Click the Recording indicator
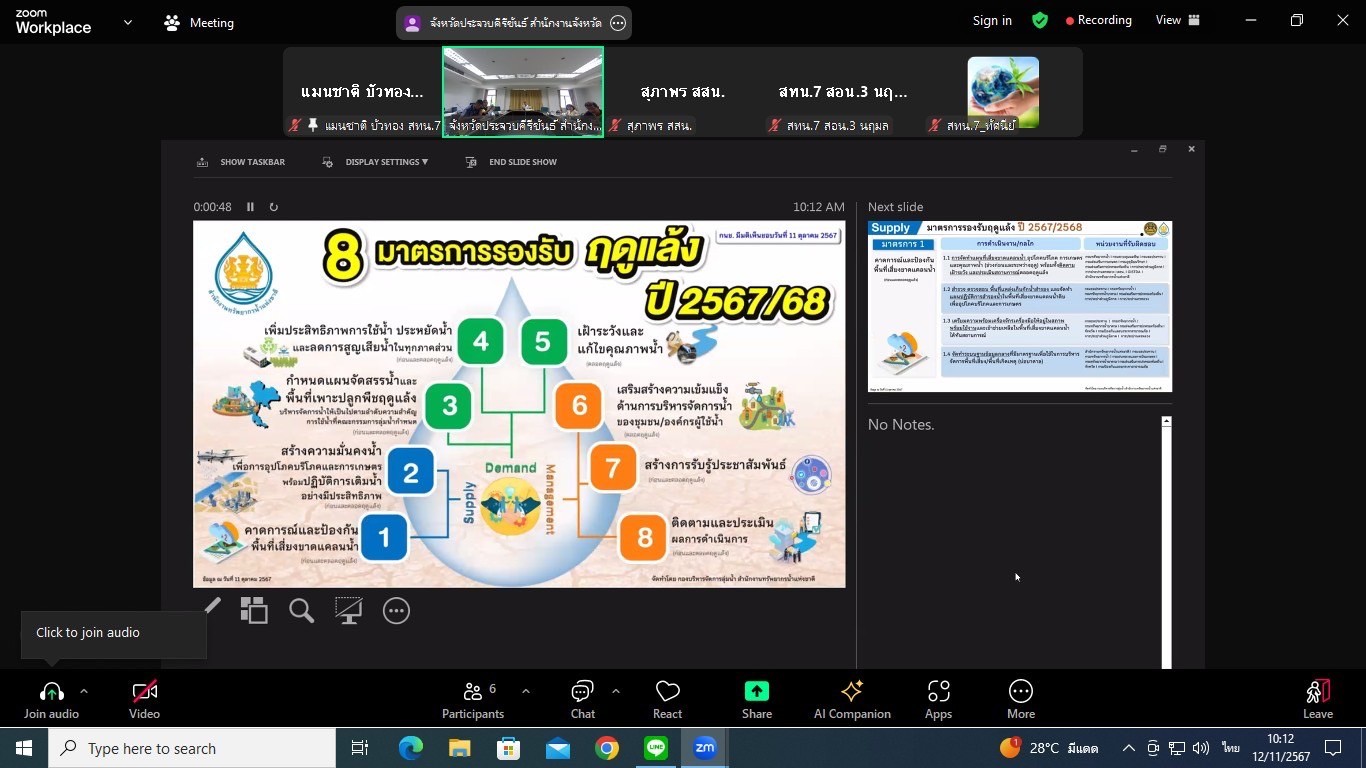Screen dimensions: 1366x768 point(1098,20)
